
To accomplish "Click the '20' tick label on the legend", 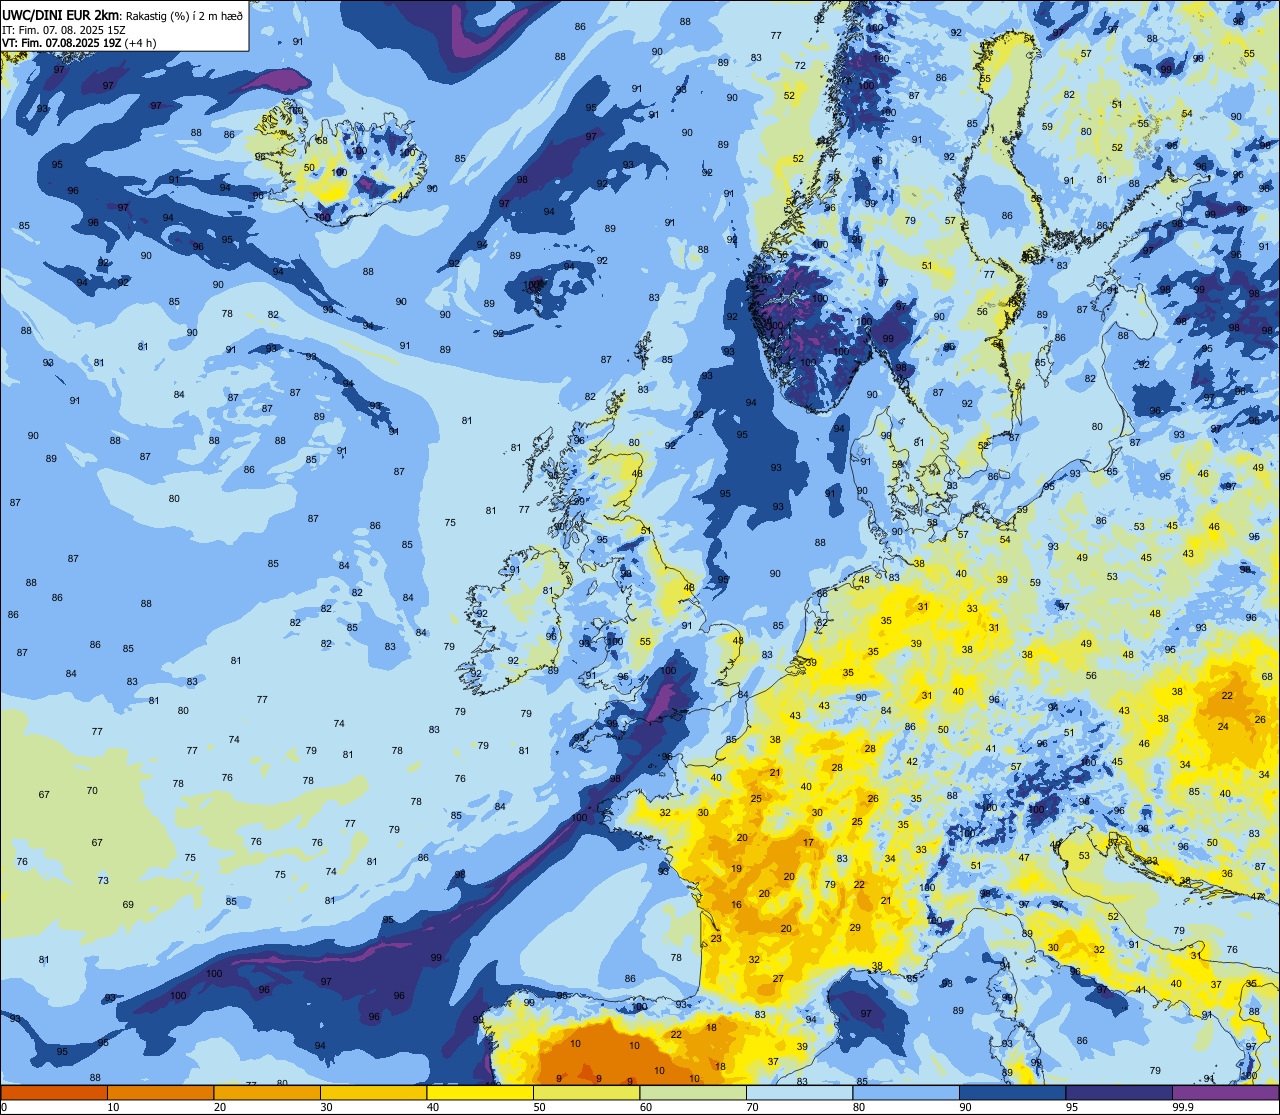I will tap(219, 1107).
